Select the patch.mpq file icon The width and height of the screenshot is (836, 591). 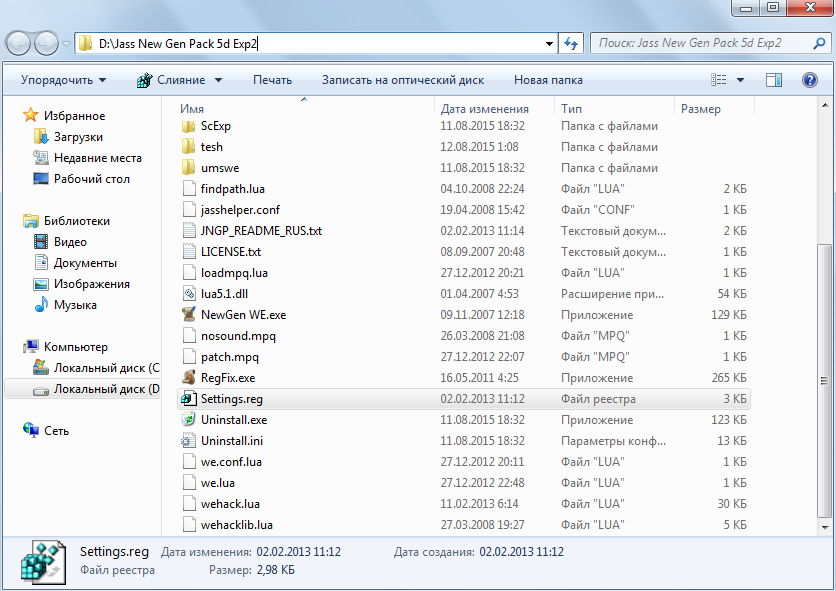click(x=189, y=356)
